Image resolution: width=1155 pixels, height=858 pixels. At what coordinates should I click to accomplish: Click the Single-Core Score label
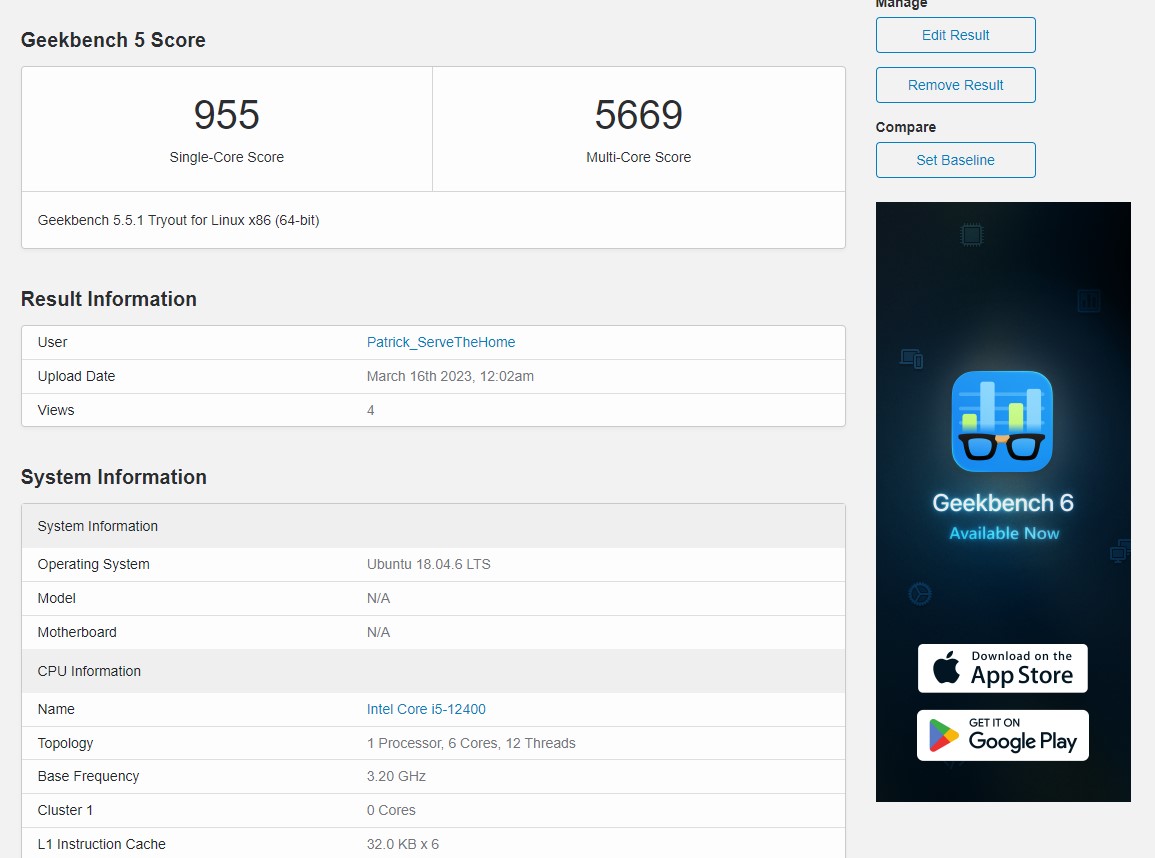tap(226, 158)
